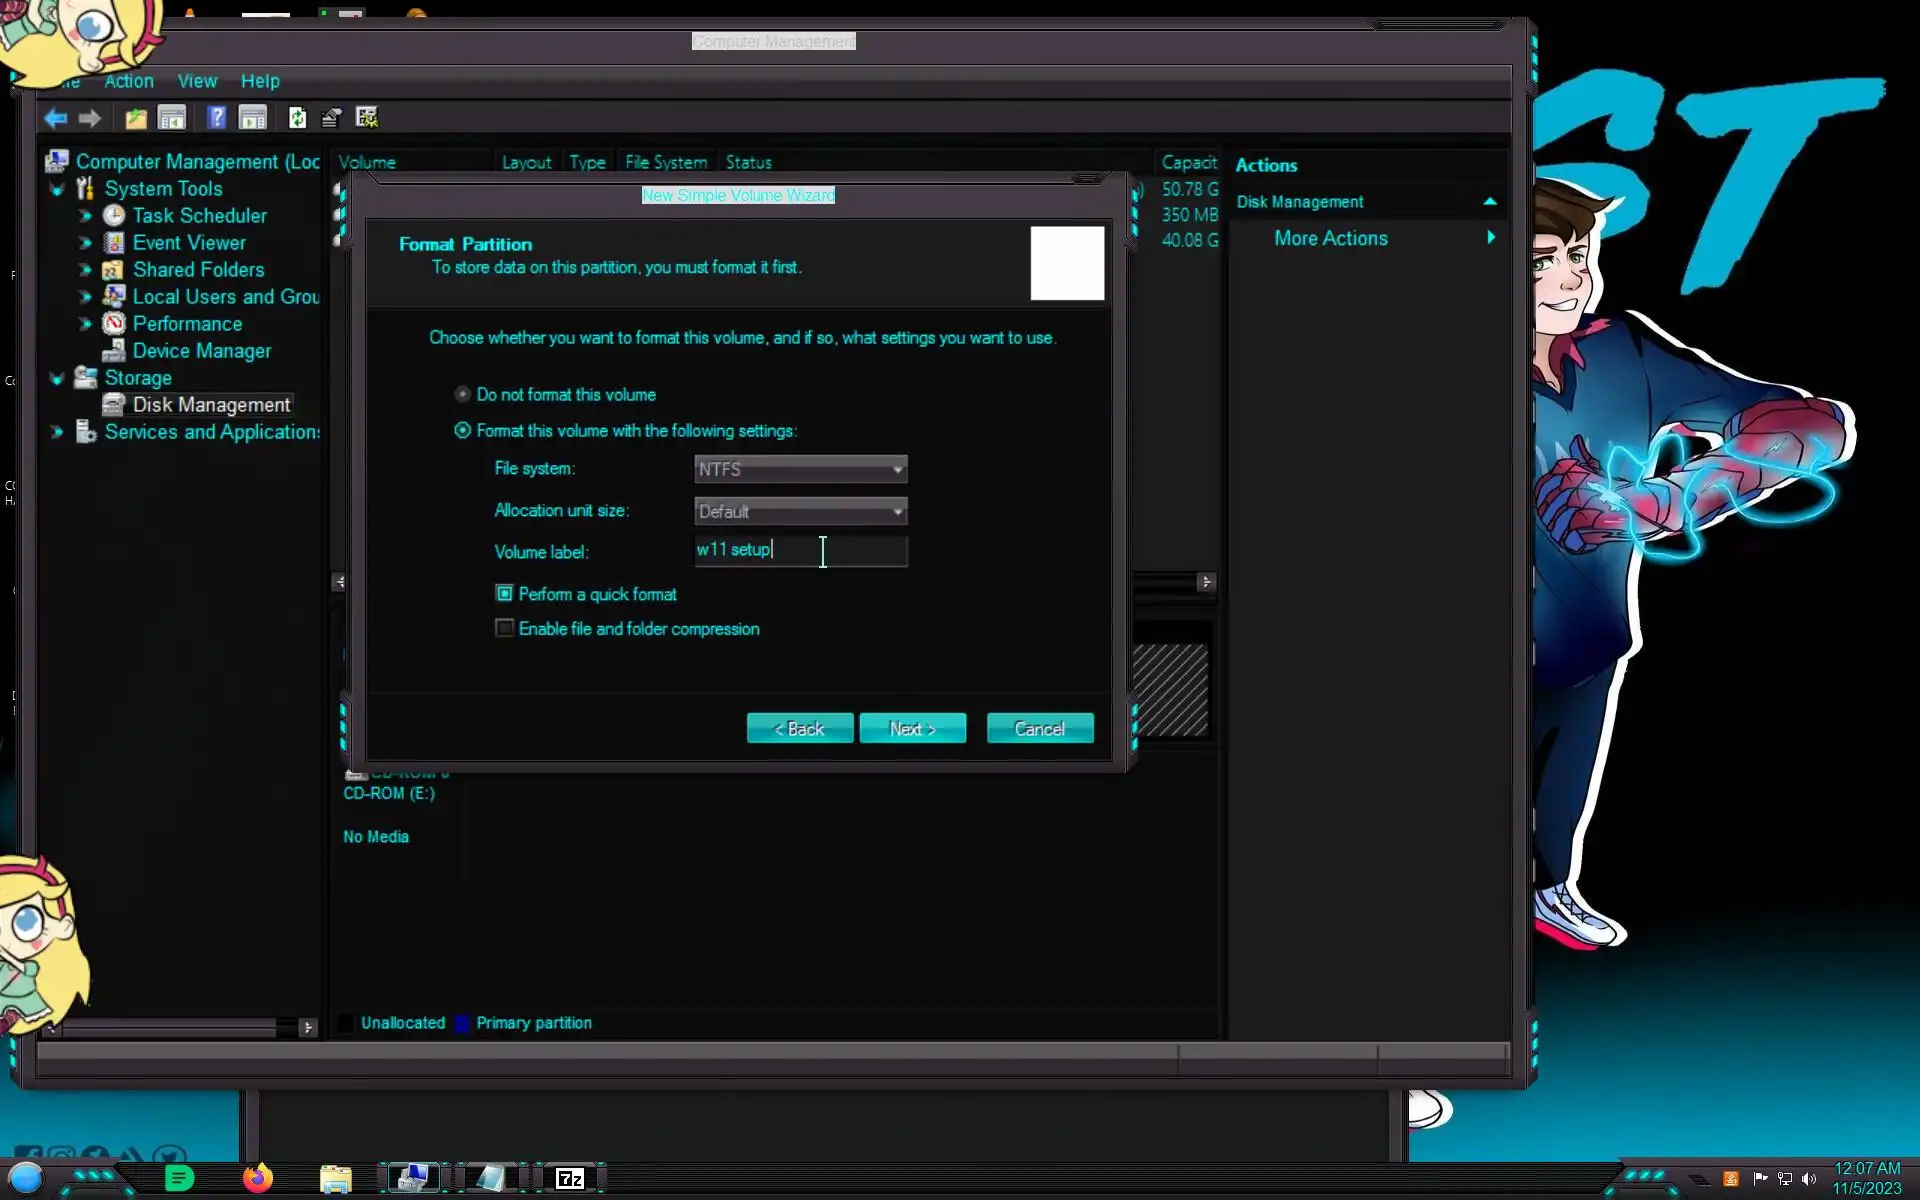Open Firefox from the taskbar

tap(257, 1178)
